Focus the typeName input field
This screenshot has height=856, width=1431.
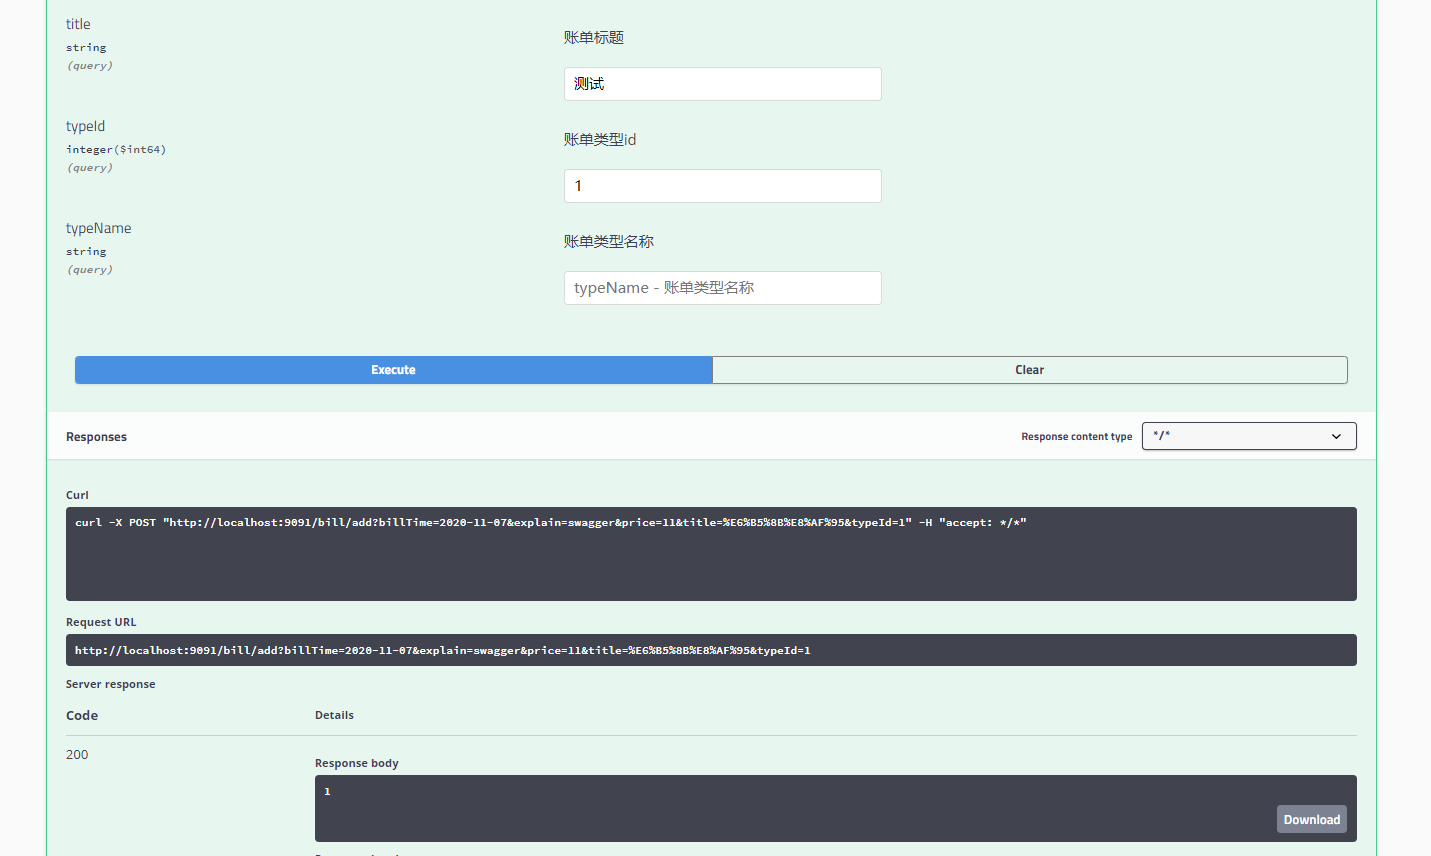722,288
